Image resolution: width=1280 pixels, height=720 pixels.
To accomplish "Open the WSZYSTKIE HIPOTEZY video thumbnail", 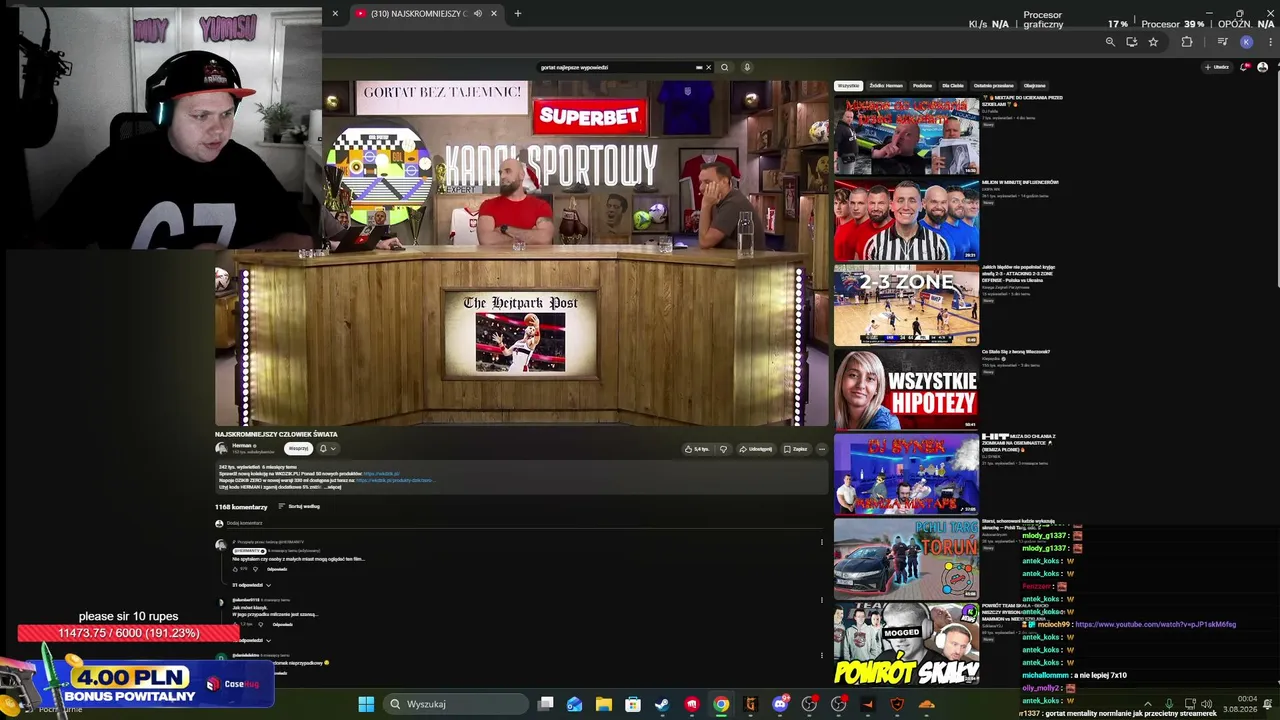I will (x=906, y=389).
